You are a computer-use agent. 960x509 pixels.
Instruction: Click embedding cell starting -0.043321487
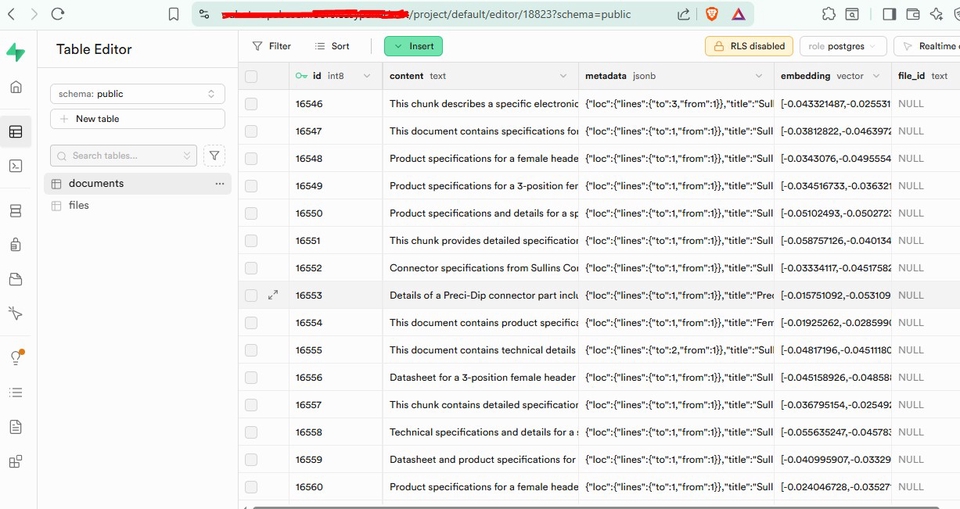833,104
